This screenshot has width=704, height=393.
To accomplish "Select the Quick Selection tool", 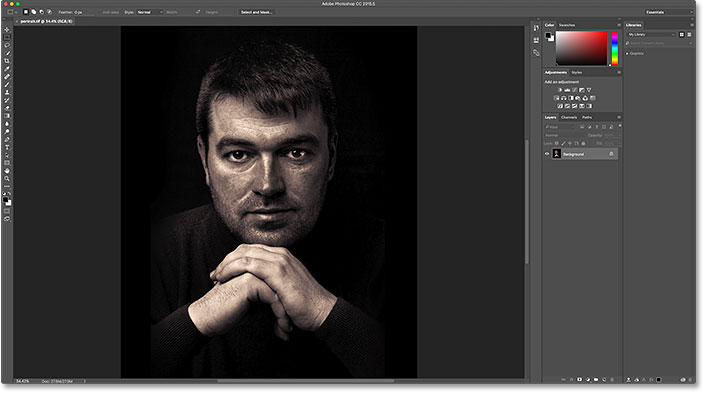I will [x=7, y=53].
